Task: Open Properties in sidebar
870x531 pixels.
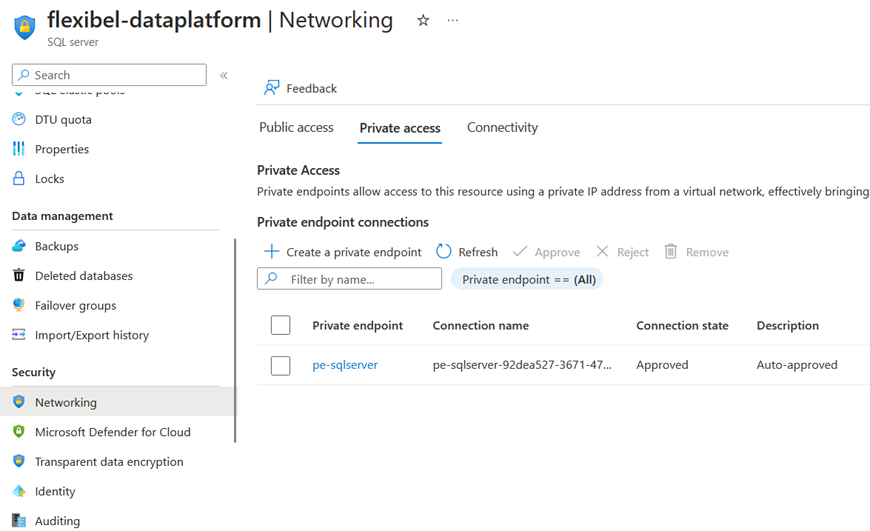Action: click(62, 149)
